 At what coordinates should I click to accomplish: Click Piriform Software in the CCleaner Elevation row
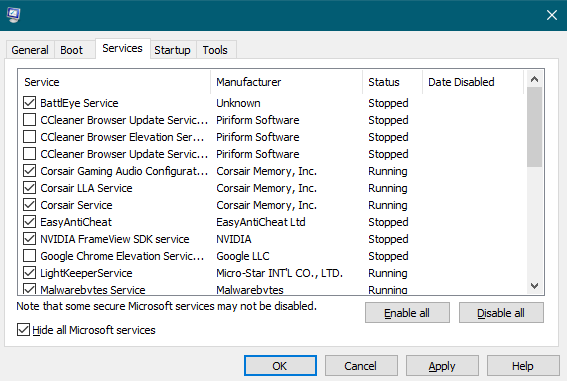coord(258,137)
